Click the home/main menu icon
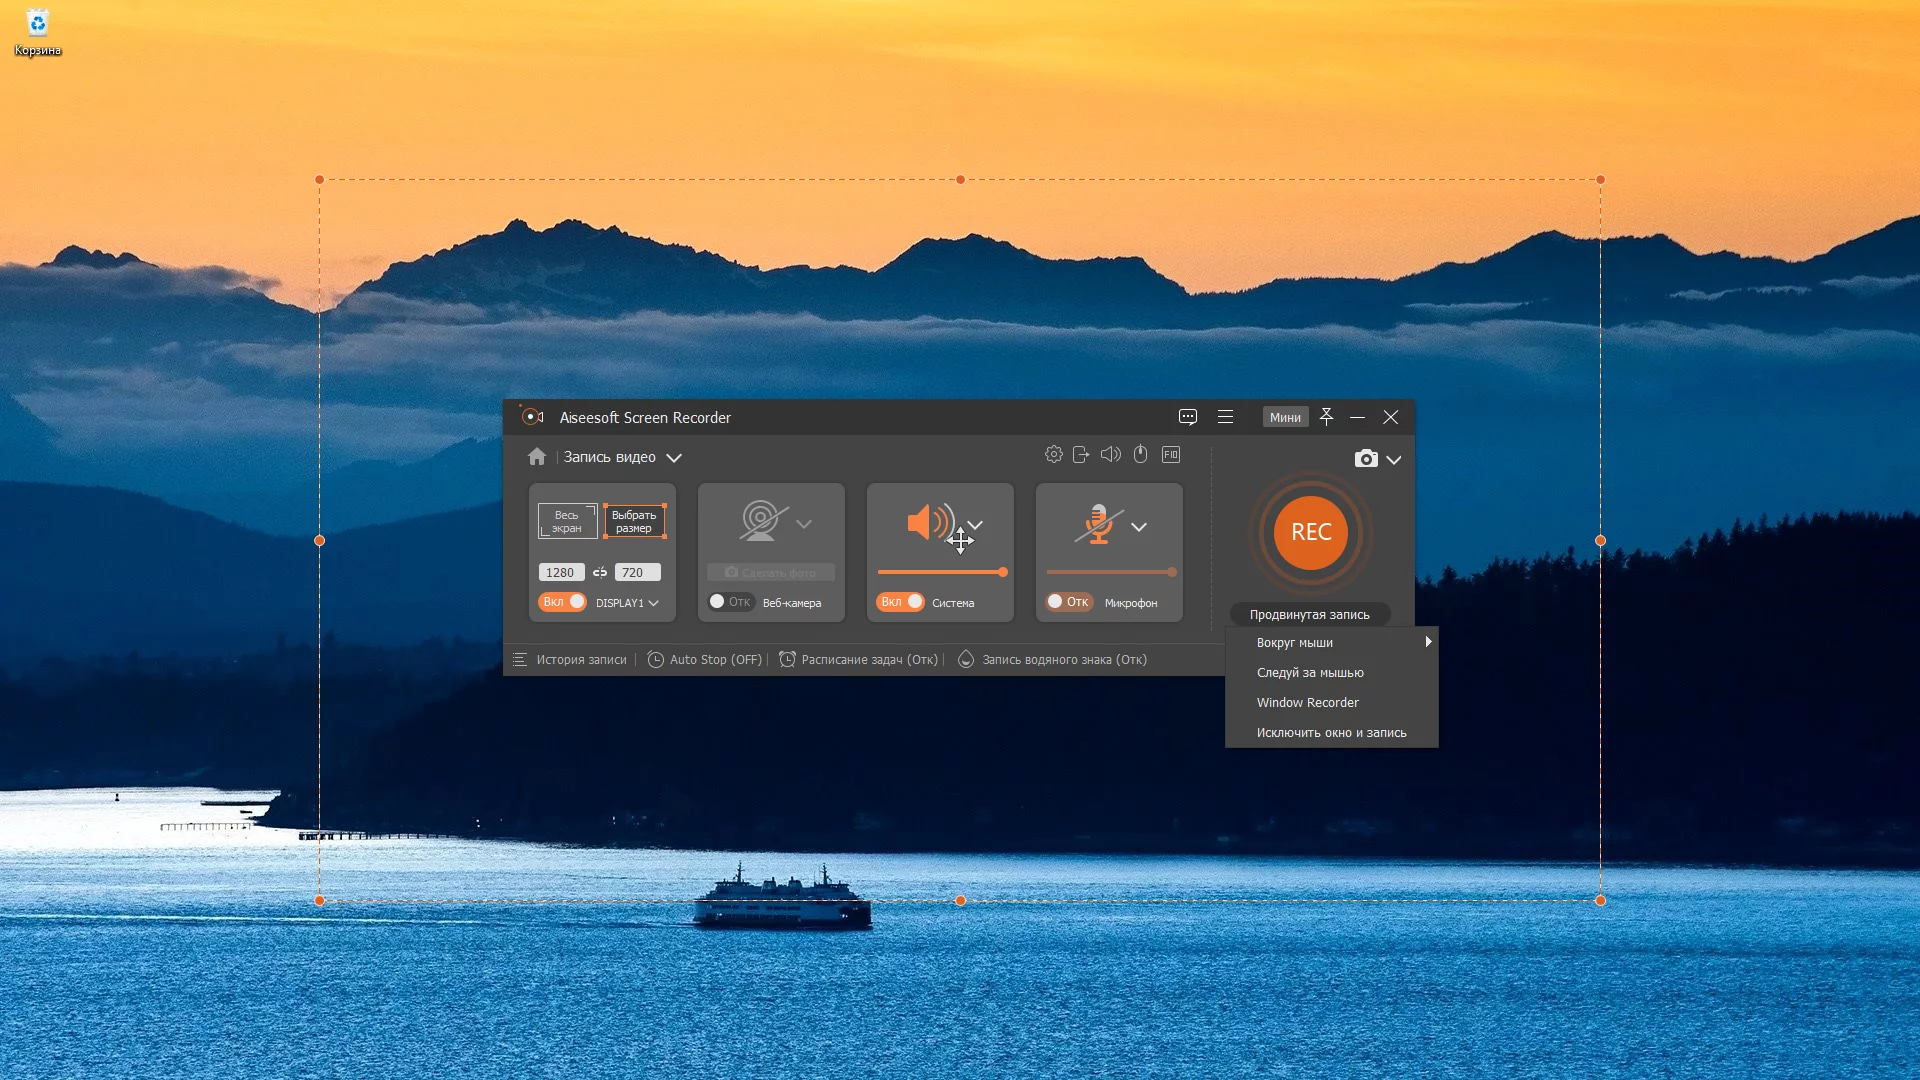This screenshot has height=1080, width=1920. coord(537,455)
